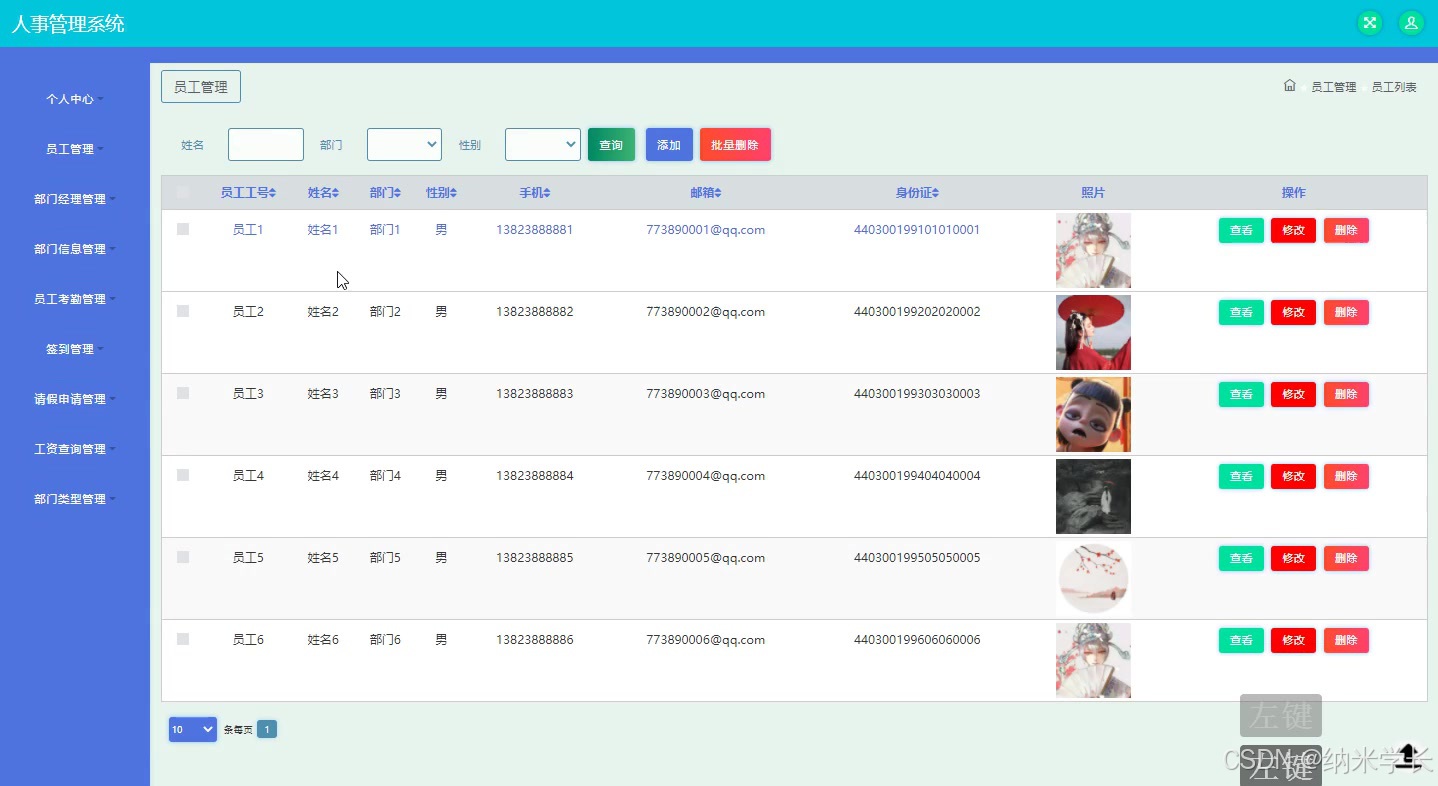Screen dimensions: 1438x786
Task: Sort by 邮箱 column header
Action: 706,193
